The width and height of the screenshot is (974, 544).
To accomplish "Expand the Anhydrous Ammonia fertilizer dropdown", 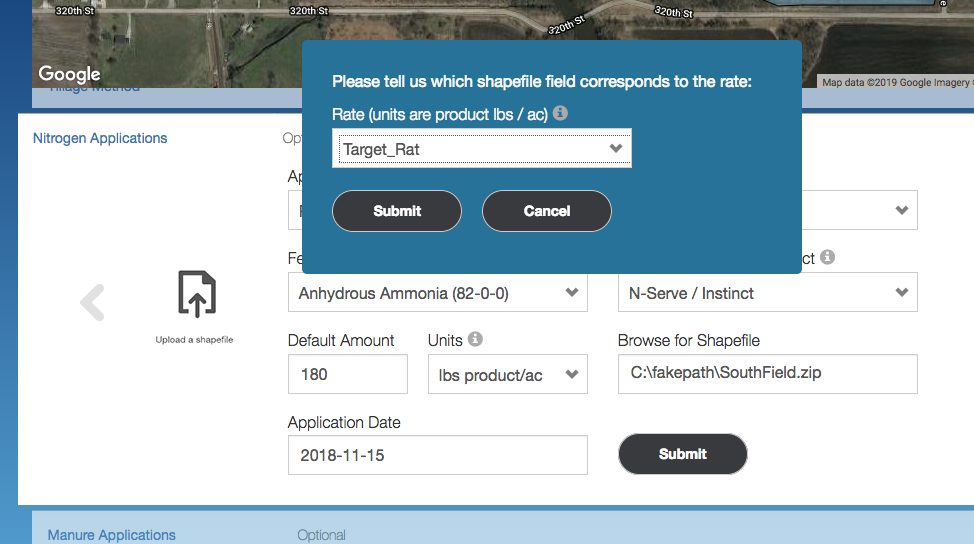I will tap(438, 293).
